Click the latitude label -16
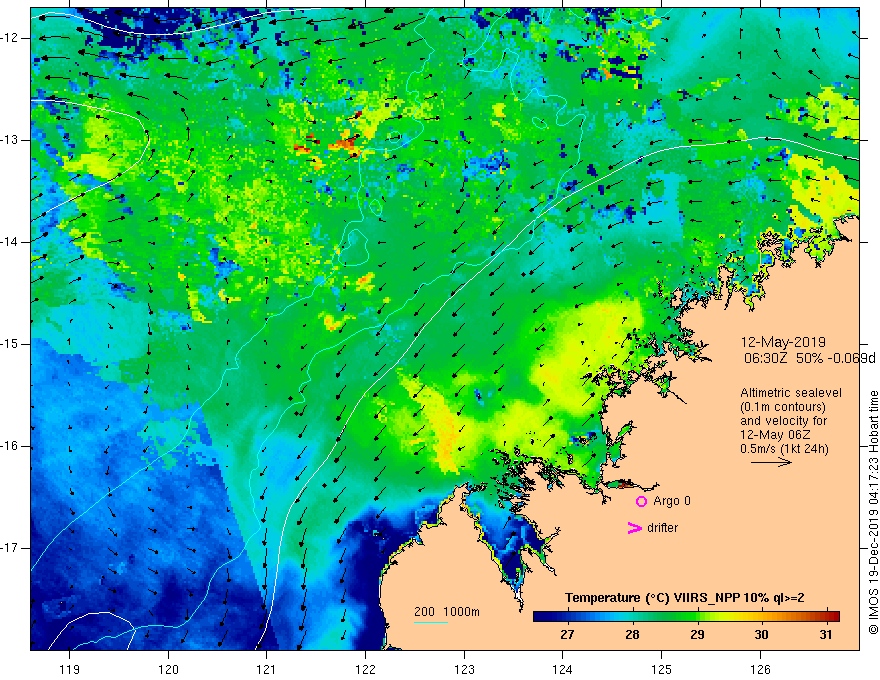The image size is (880, 680). point(10,446)
